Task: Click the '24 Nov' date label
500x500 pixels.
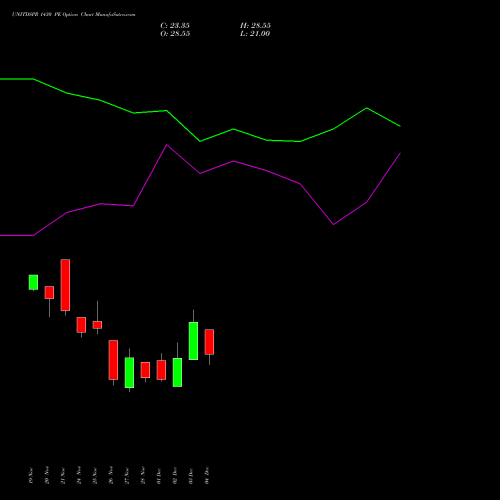Action: 79,475
